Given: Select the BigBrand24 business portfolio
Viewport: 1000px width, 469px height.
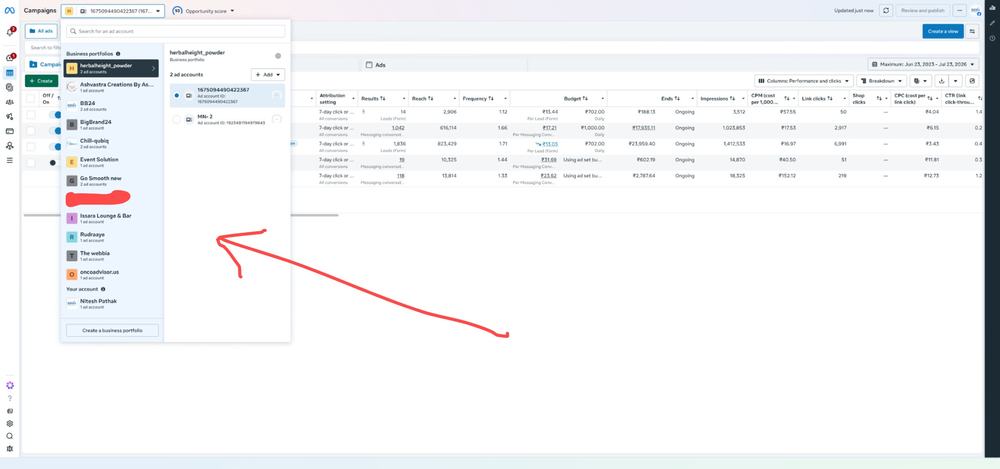Looking at the screenshot, I should click(x=112, y=124).
